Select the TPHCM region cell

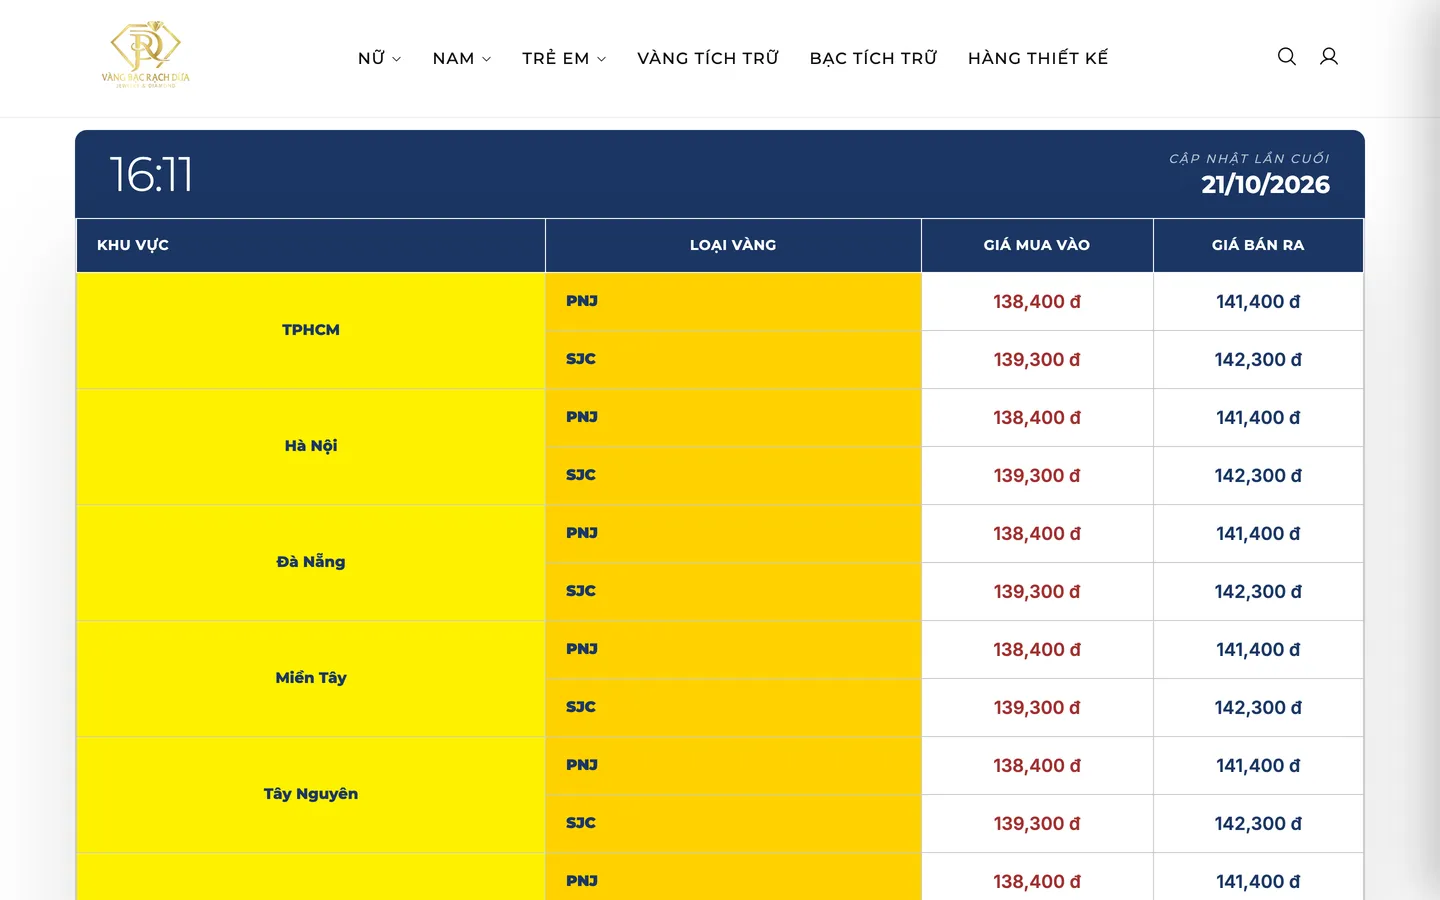point(311,330)
